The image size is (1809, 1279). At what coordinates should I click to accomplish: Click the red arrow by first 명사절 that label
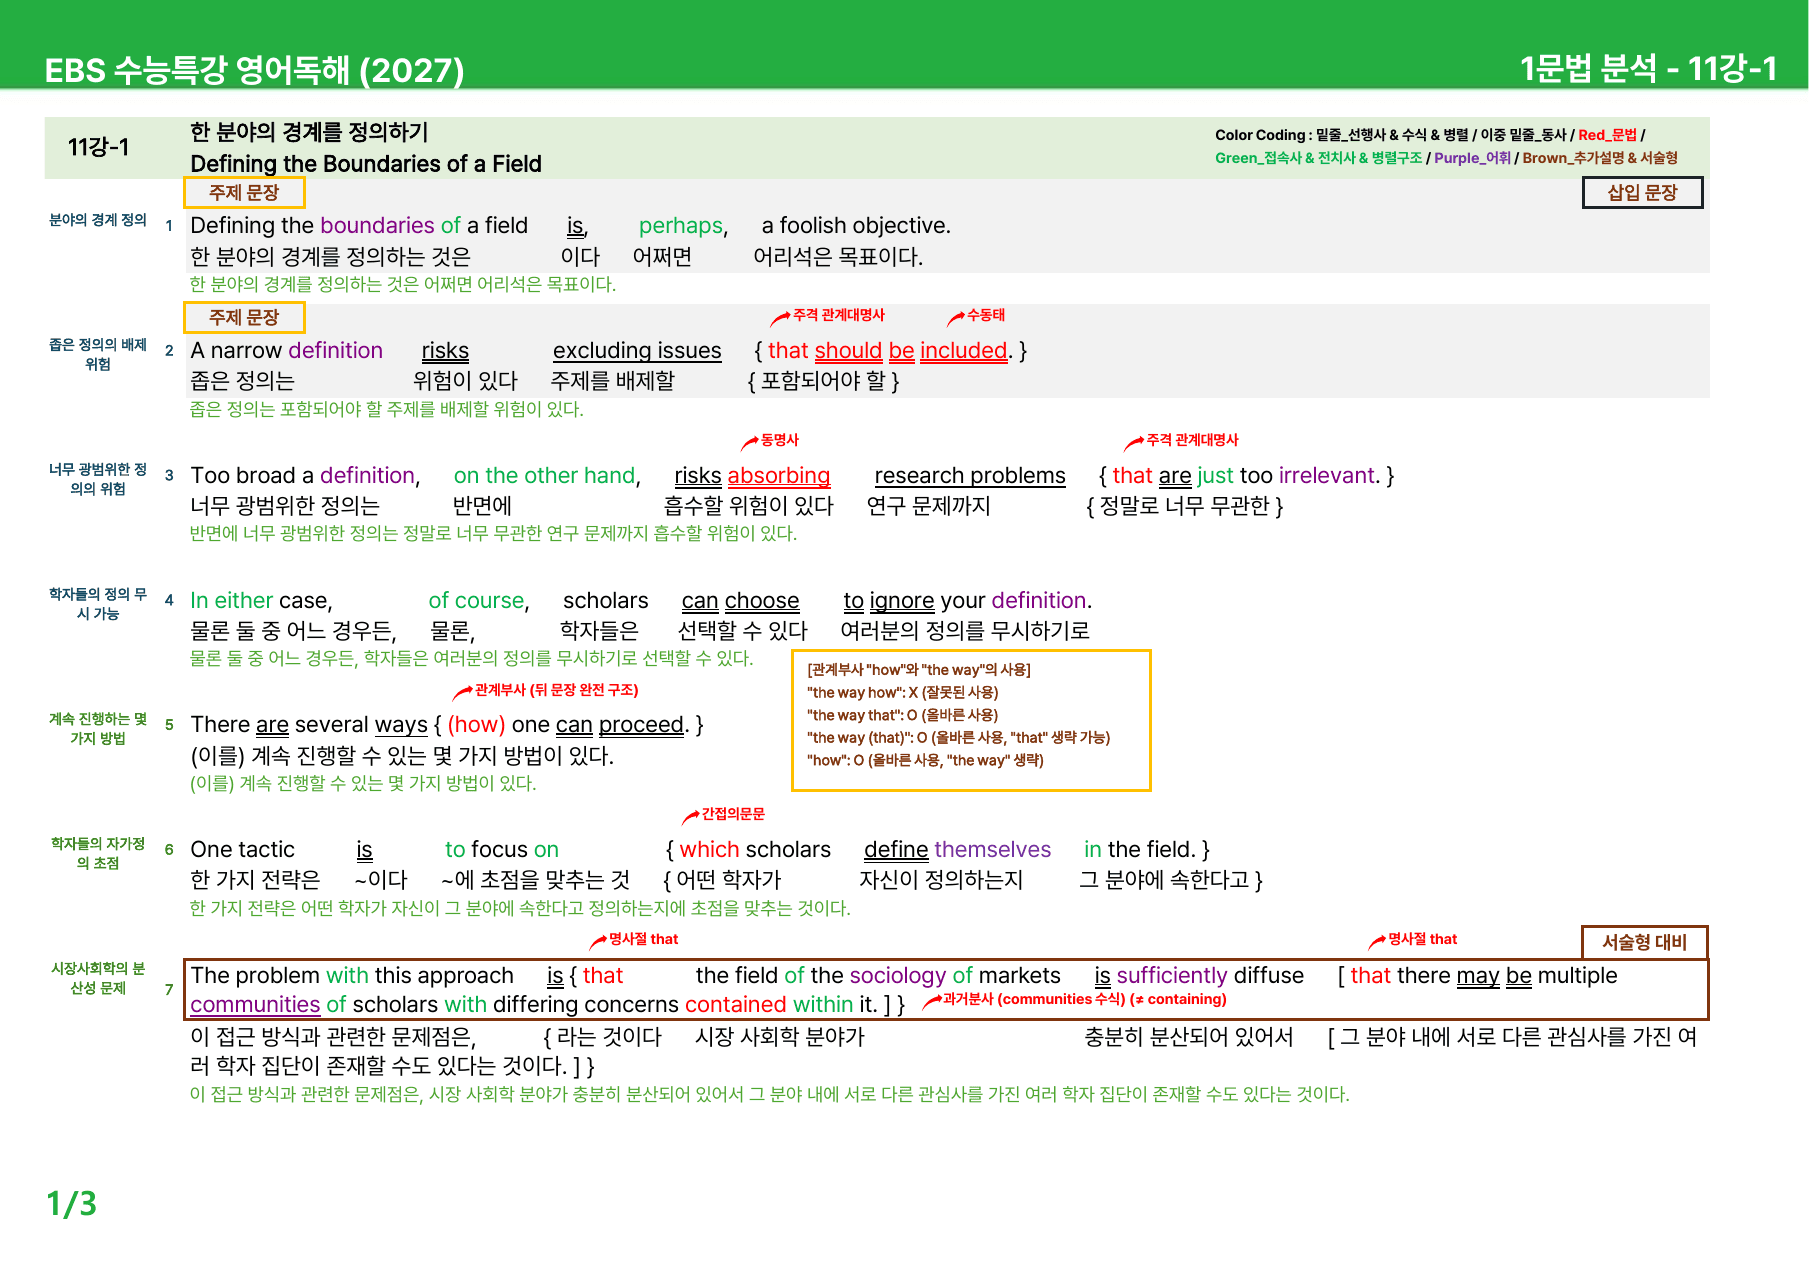pyautogui.click(x=598, y=941)
